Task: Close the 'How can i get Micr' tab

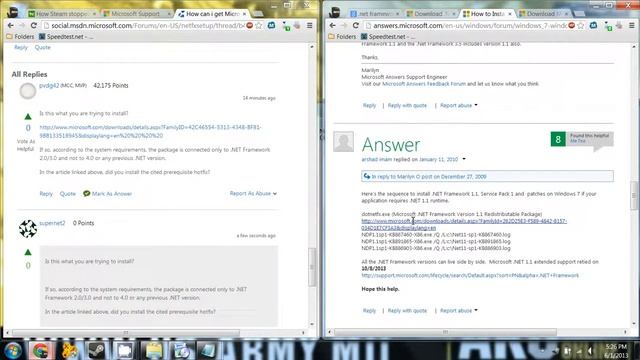Action: (244, 14)
